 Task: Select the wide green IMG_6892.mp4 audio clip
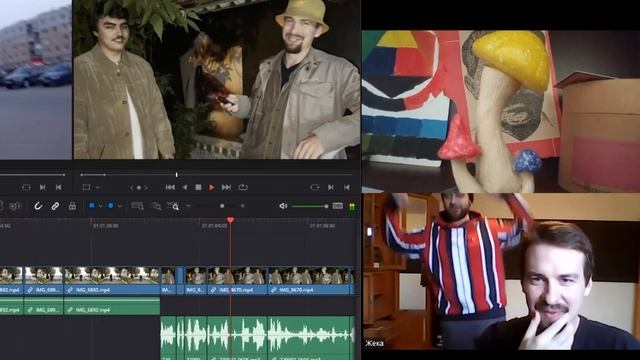[x=112, y=307]
